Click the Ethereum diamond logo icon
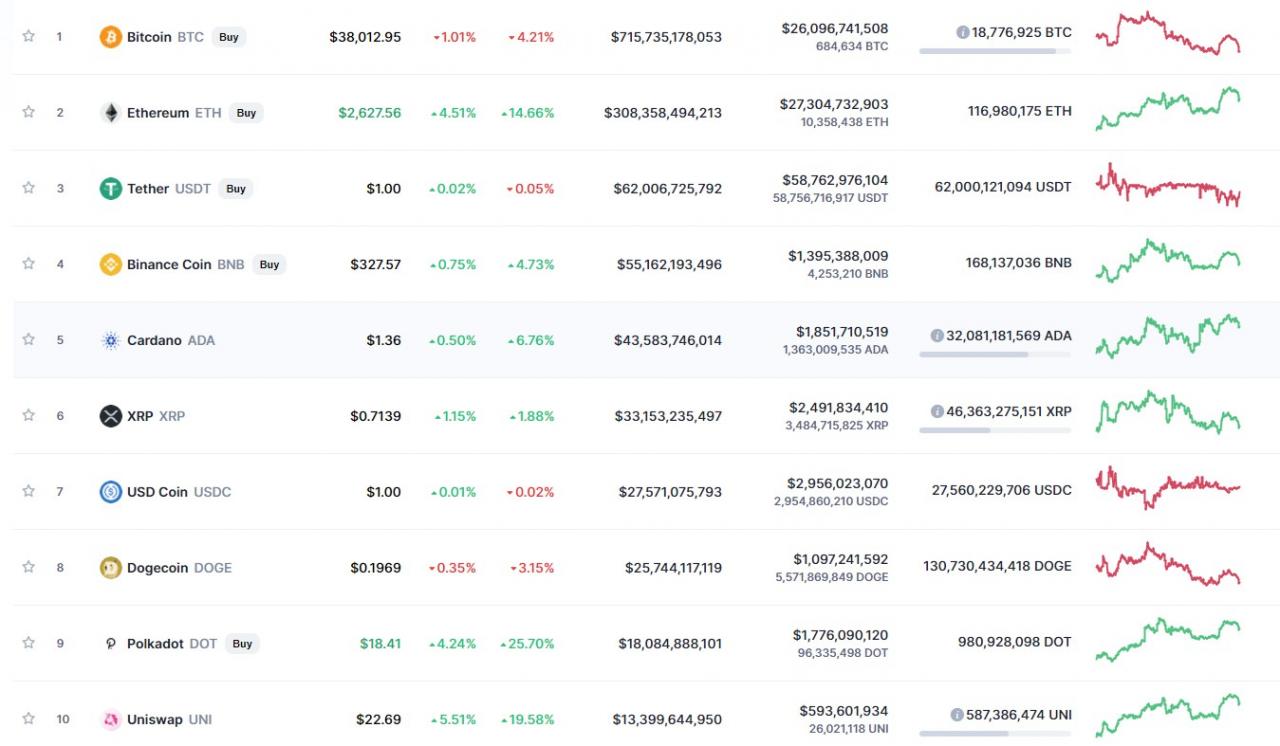Image resolution: width=1280 pixels, height=746 pixels. [x=110, y=113]
